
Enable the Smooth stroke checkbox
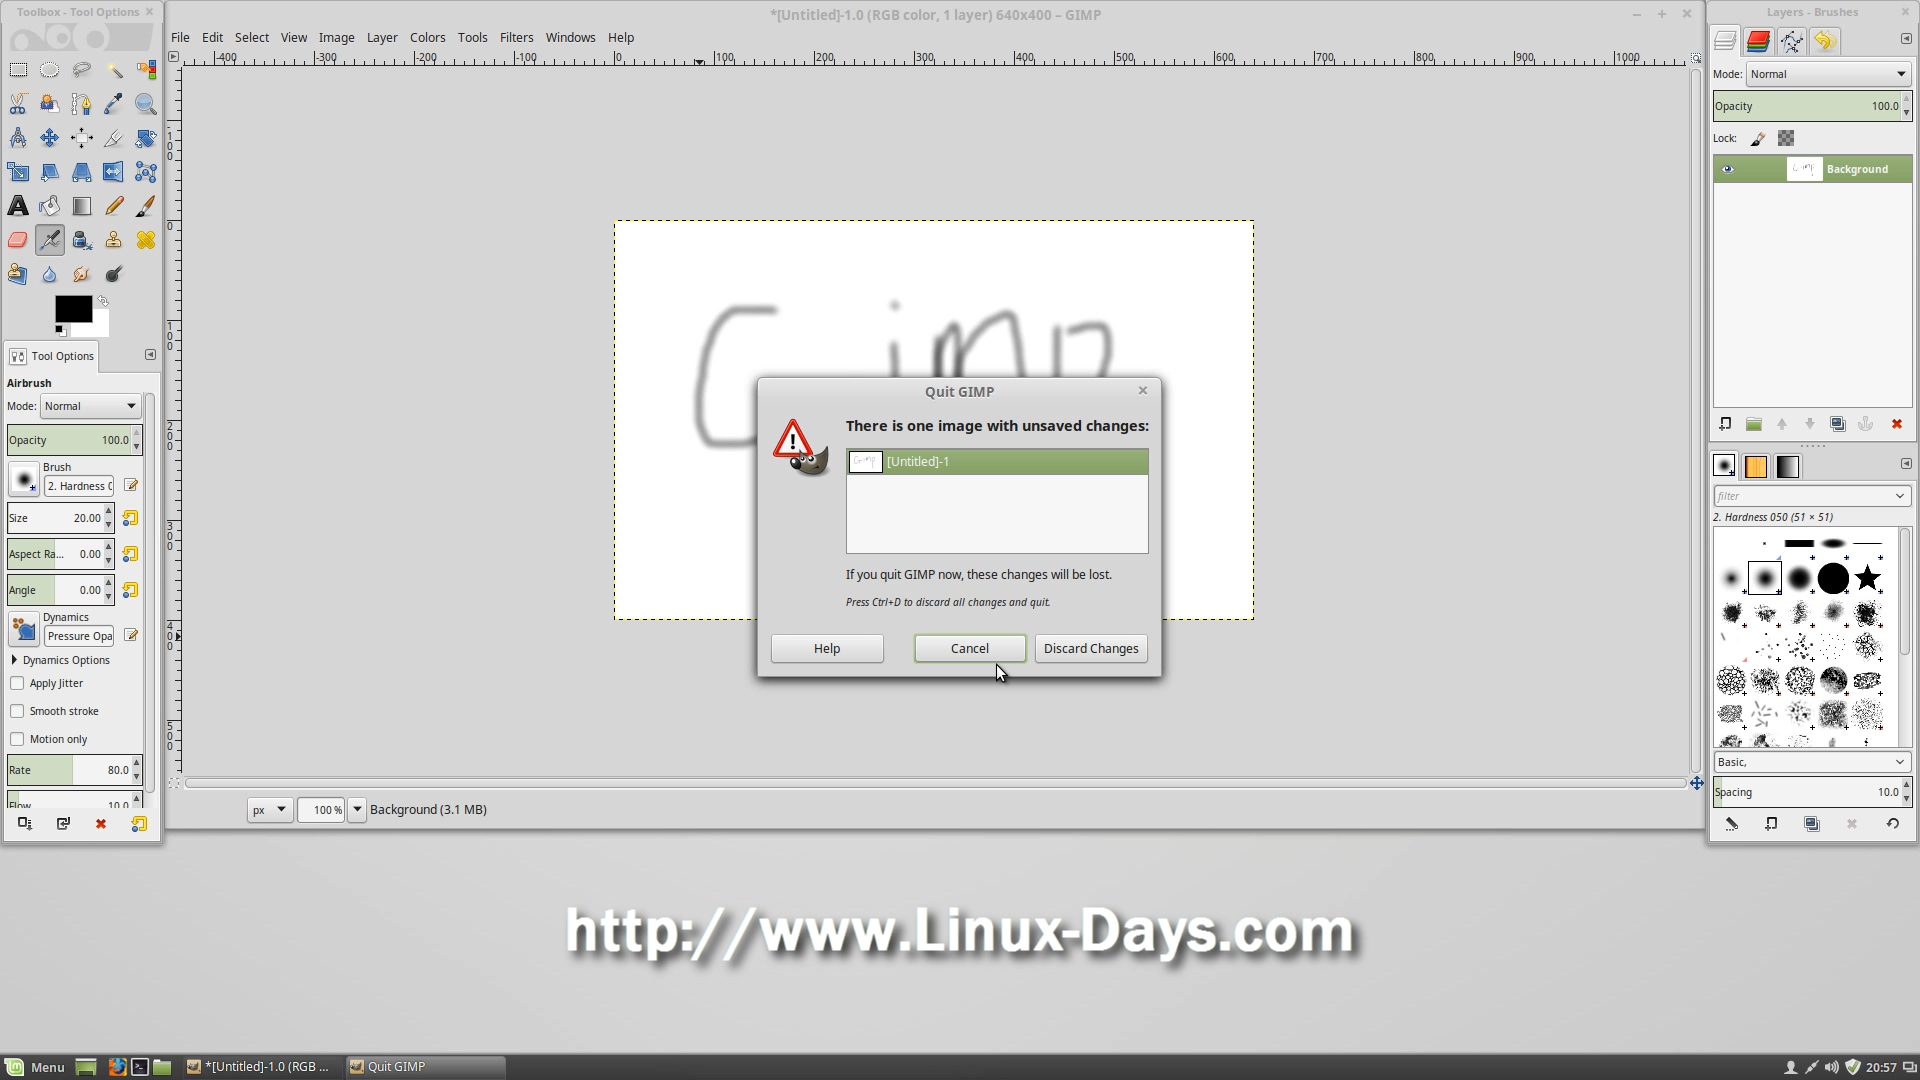(17, 712)
